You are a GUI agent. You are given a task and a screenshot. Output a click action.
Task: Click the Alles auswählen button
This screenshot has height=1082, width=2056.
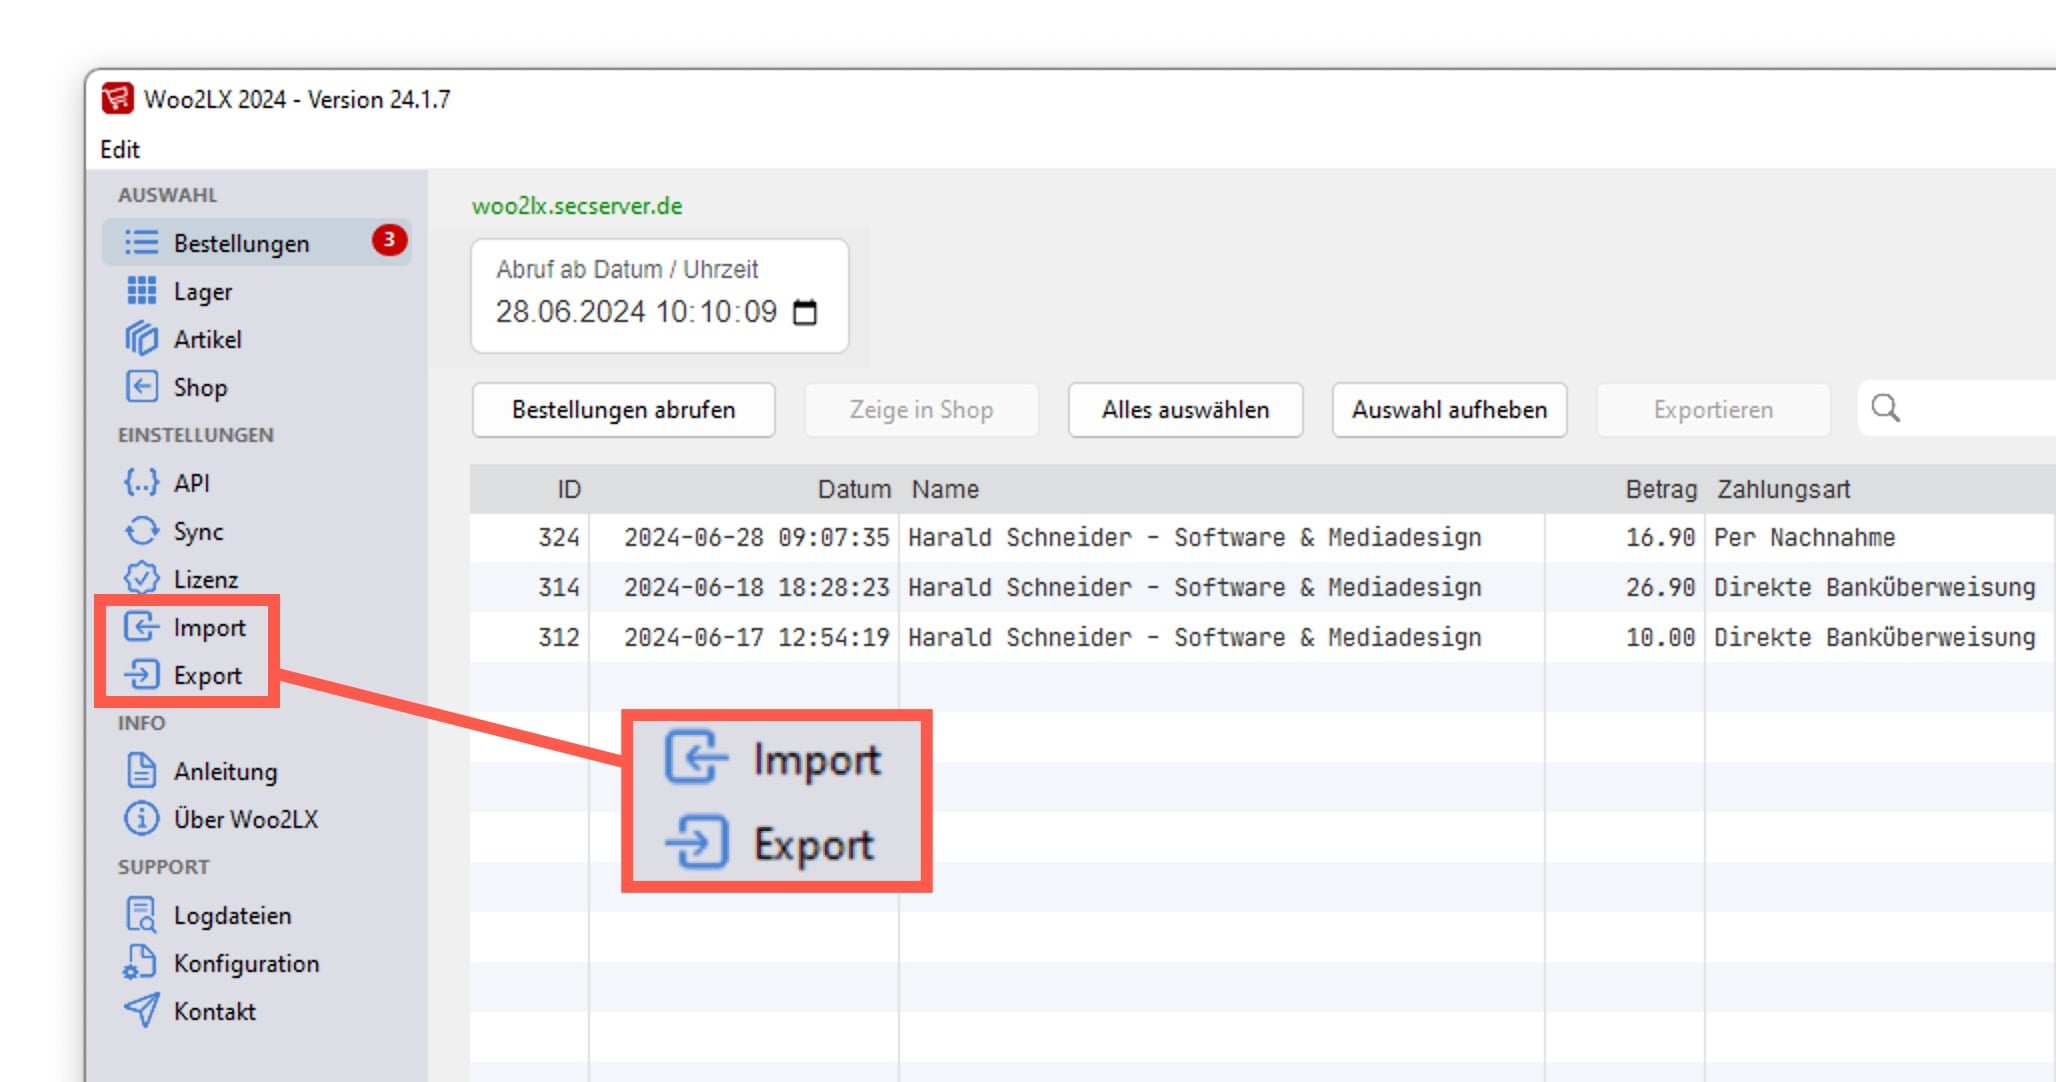point(1185,410)
